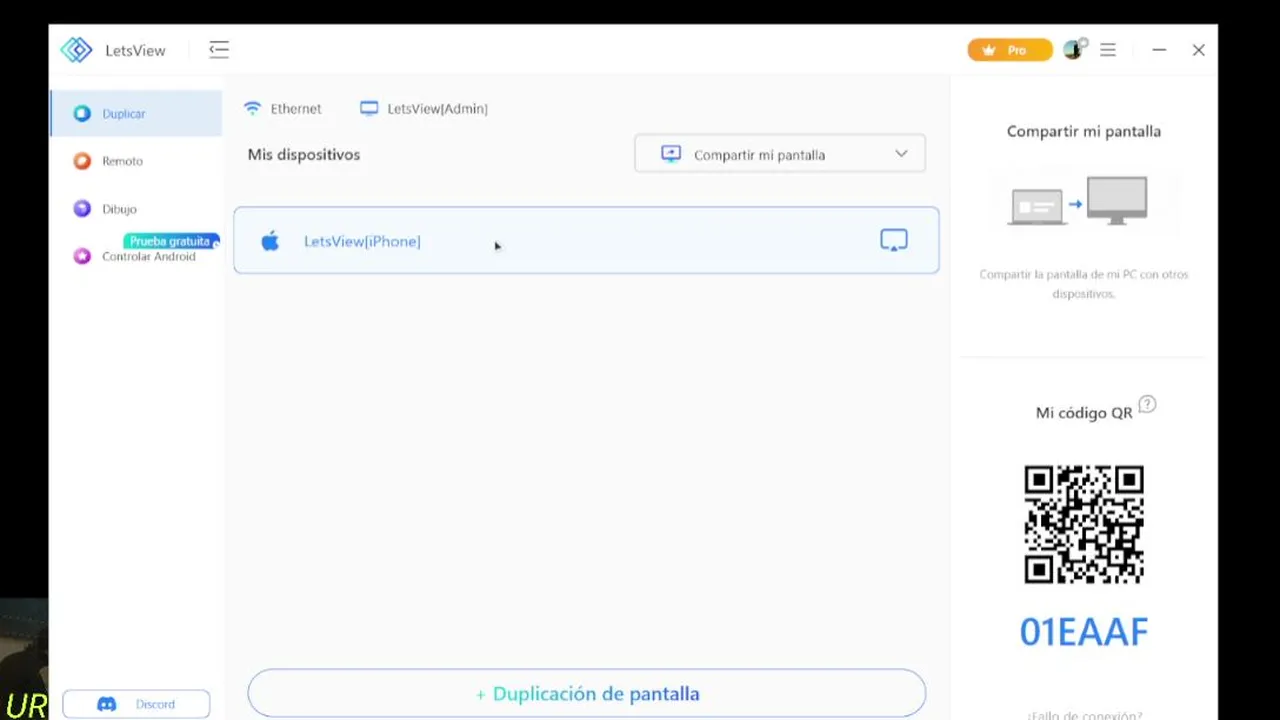
Task: Collapse the sidebar with the menu-fold icon
Action: click(219, 50)
